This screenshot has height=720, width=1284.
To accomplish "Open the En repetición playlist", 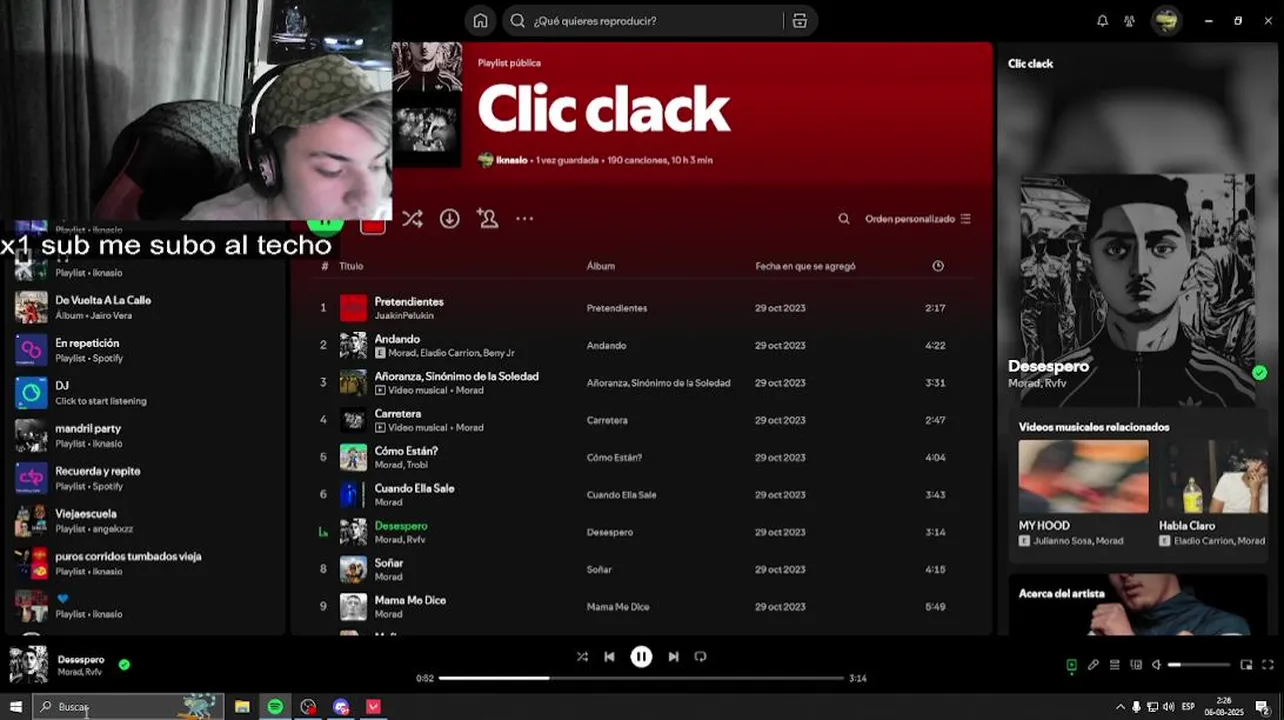I will pos(146,350).
